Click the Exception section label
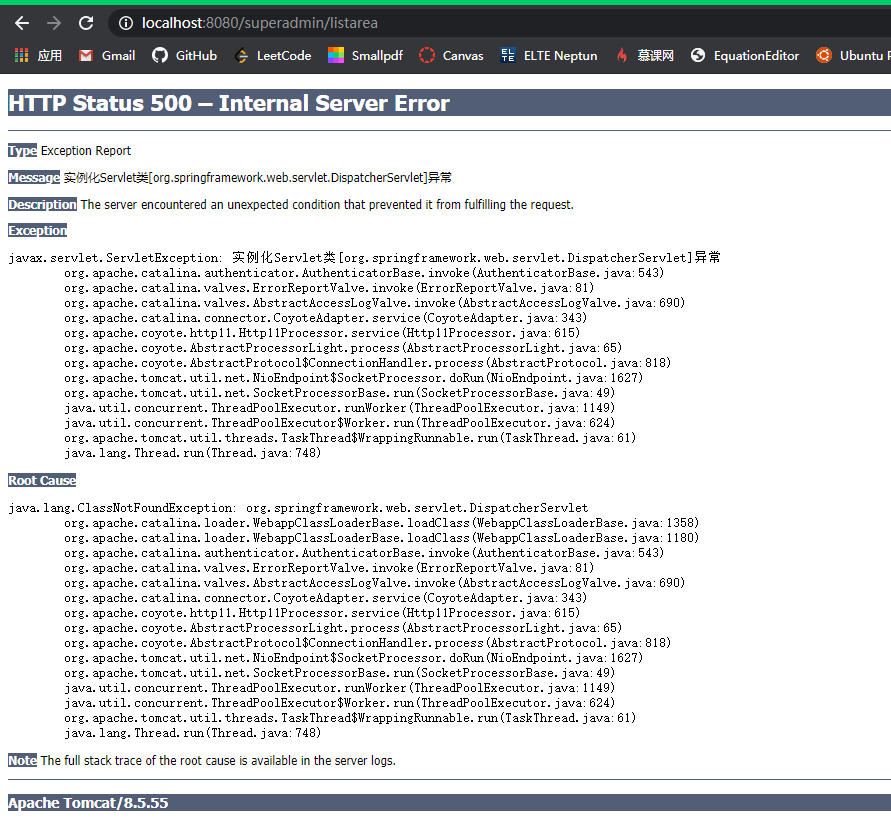The width and height of the screenshot is (891, 819). coord(38,230)
